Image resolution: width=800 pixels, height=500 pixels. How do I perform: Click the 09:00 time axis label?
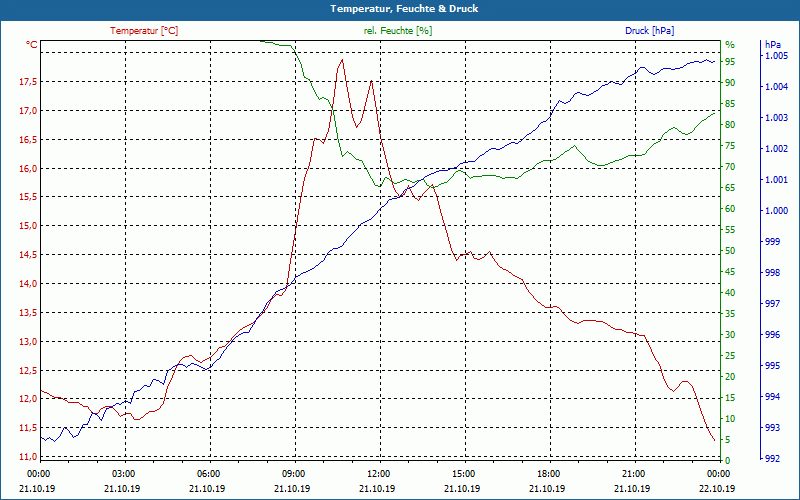[293, 473]
